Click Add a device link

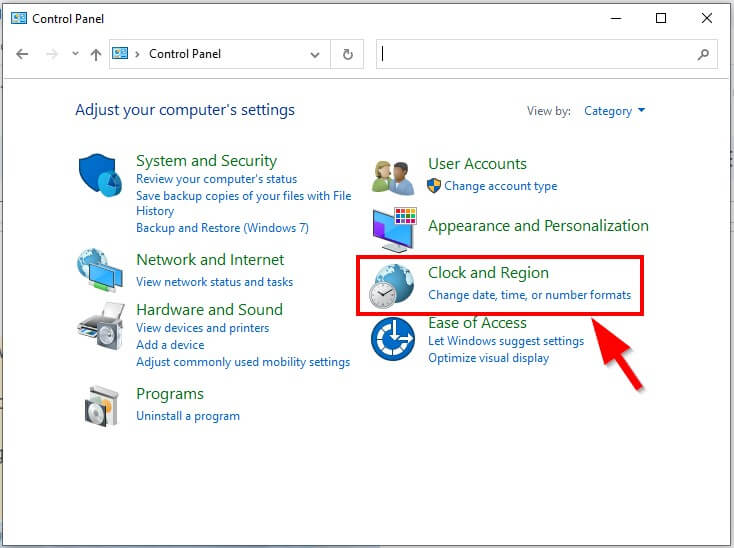(170, 345)
